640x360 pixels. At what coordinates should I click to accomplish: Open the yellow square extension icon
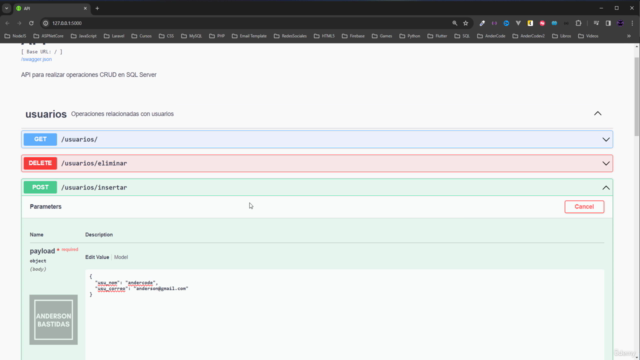530,23
